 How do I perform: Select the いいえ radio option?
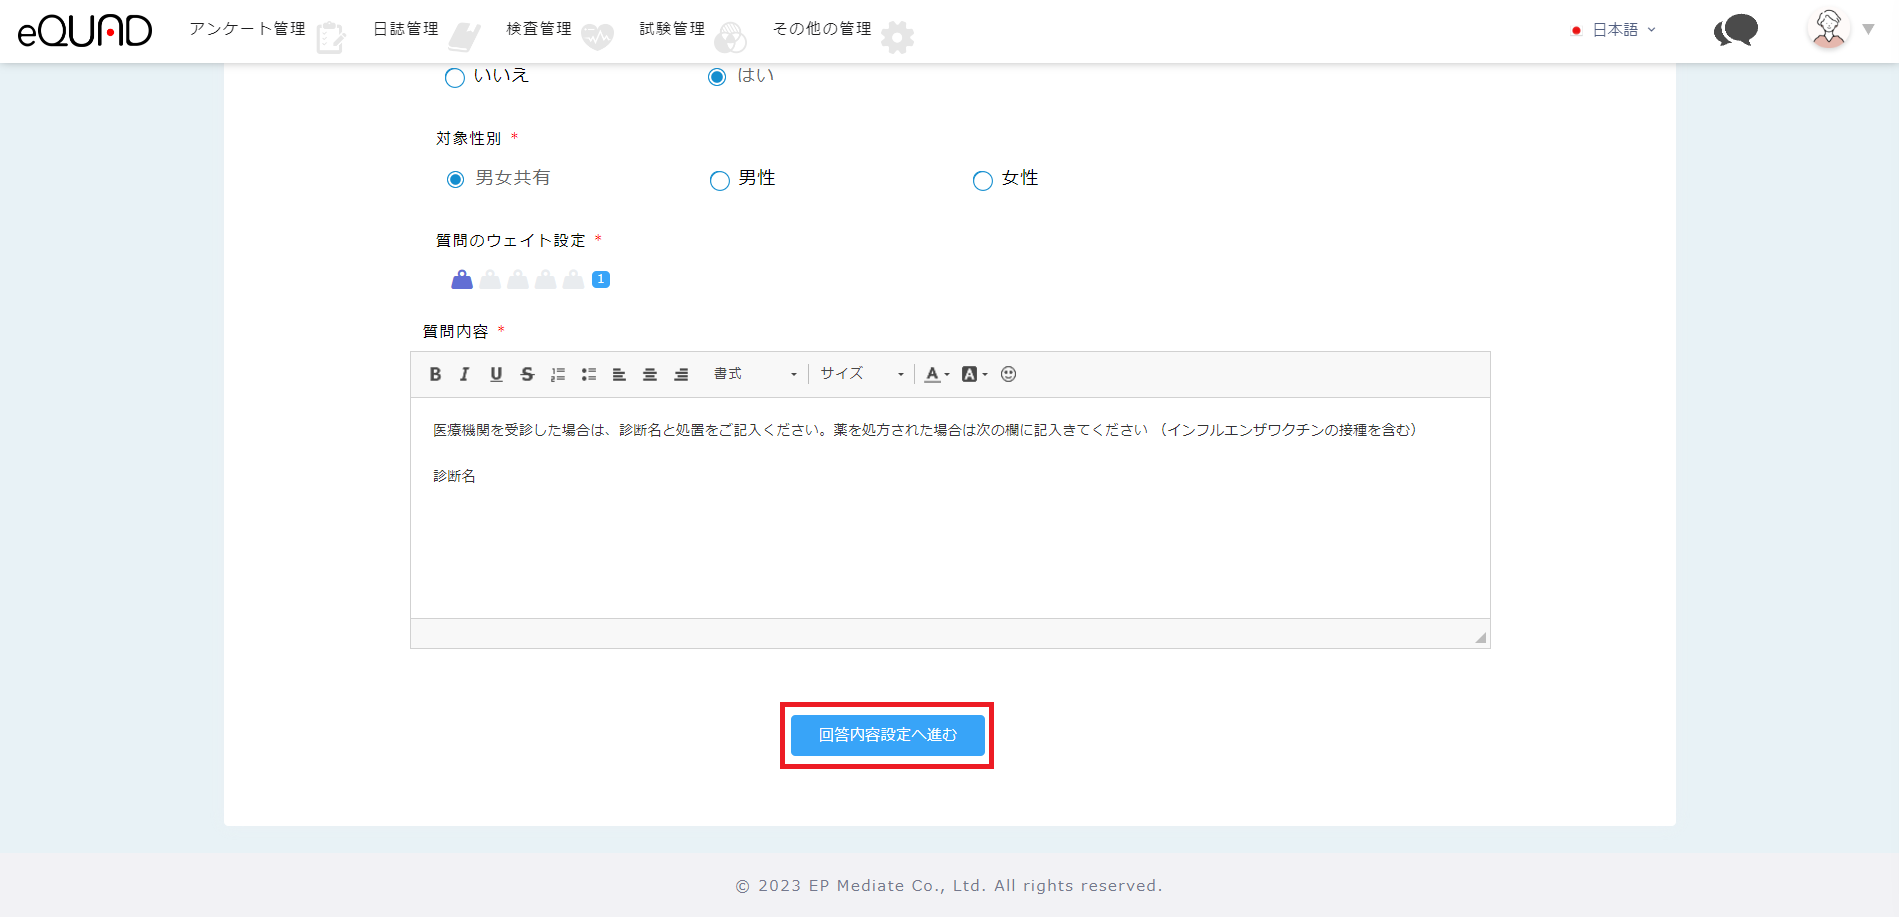455,77
